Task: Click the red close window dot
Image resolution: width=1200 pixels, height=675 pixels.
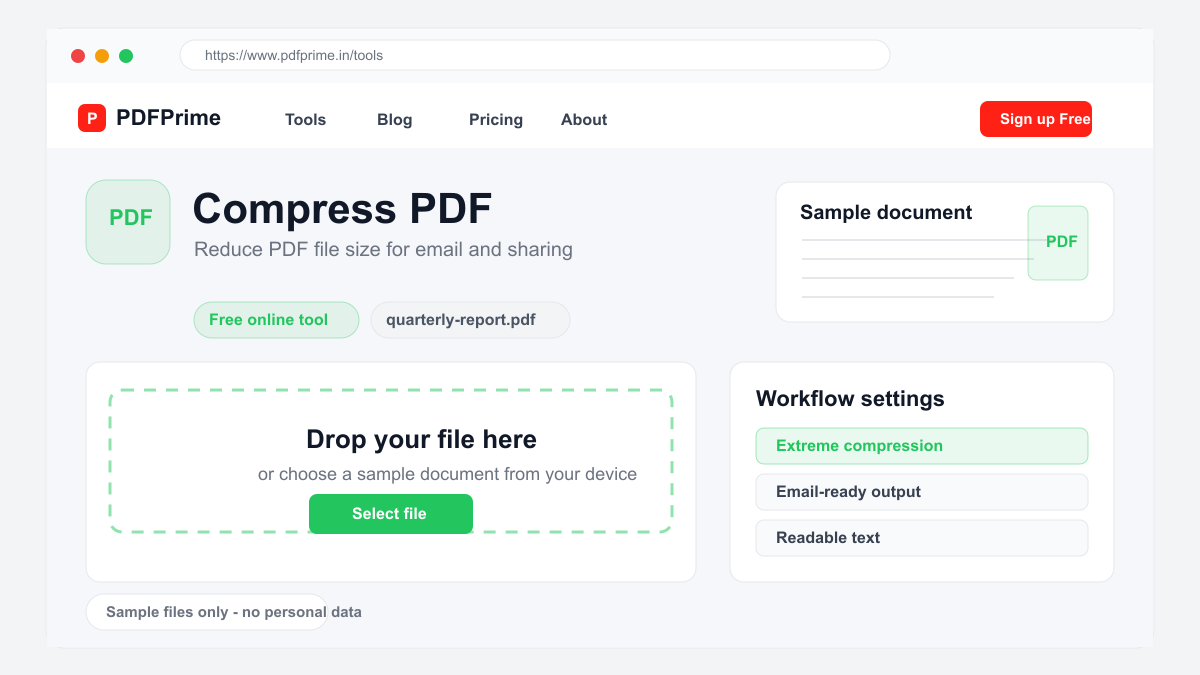Action: pos(78,56)
